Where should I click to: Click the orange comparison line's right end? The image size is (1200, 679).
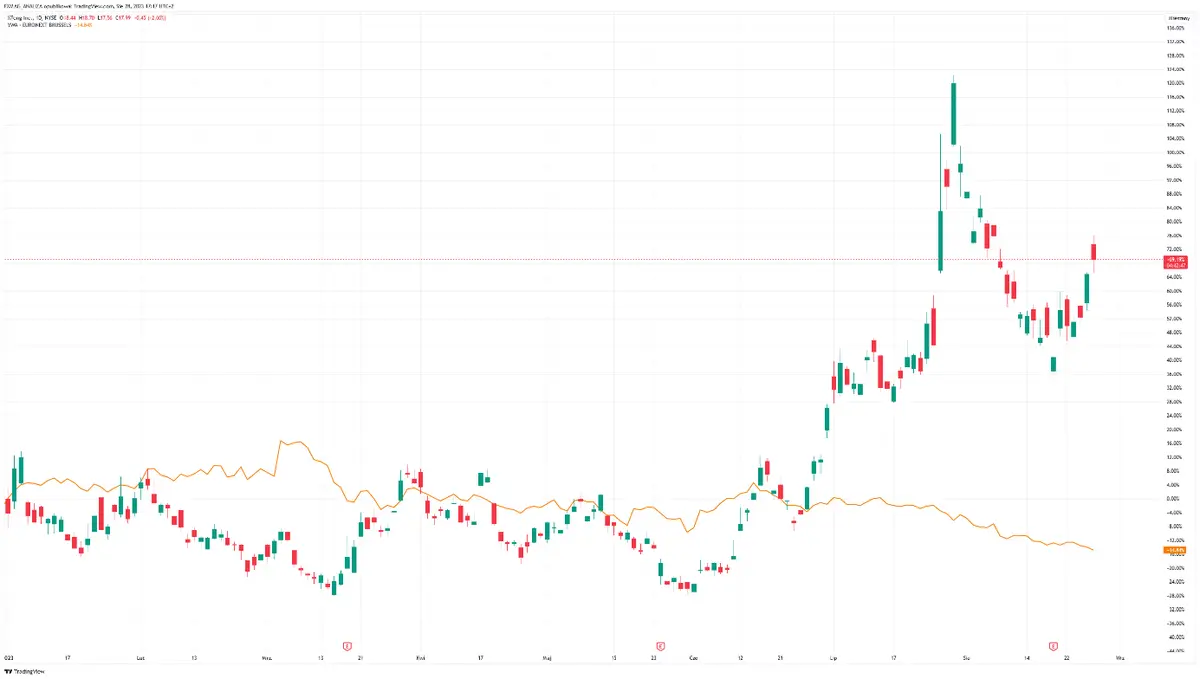(1094, 550)
